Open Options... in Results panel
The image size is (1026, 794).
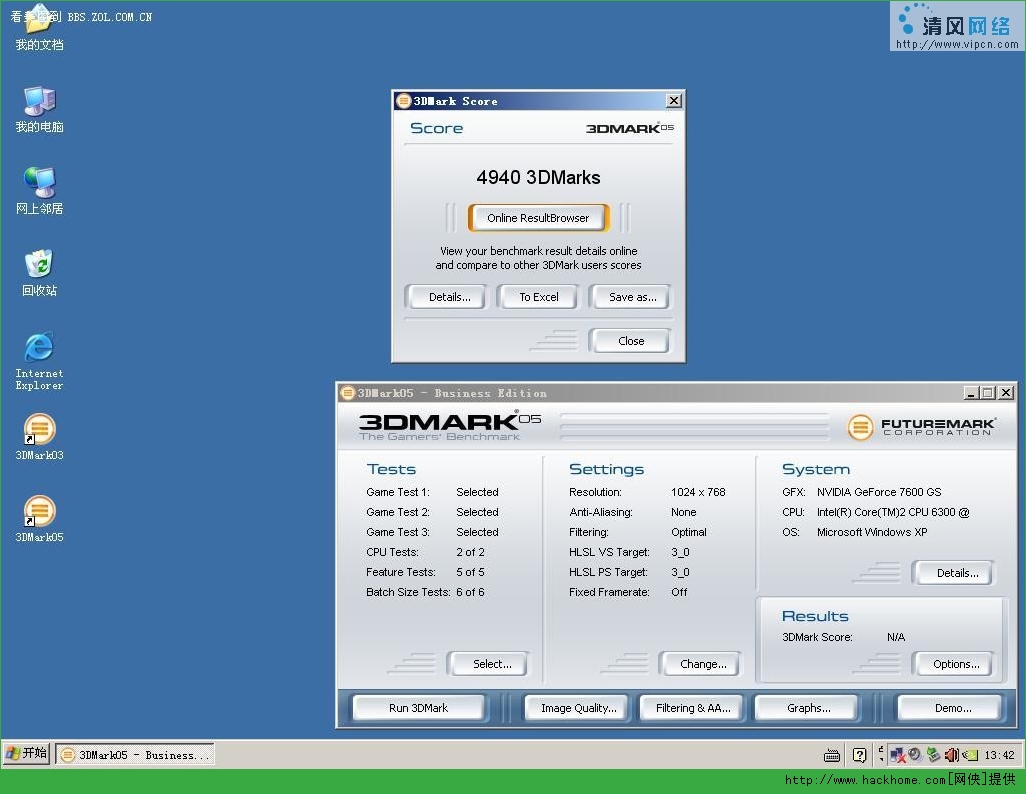(955, 664)
